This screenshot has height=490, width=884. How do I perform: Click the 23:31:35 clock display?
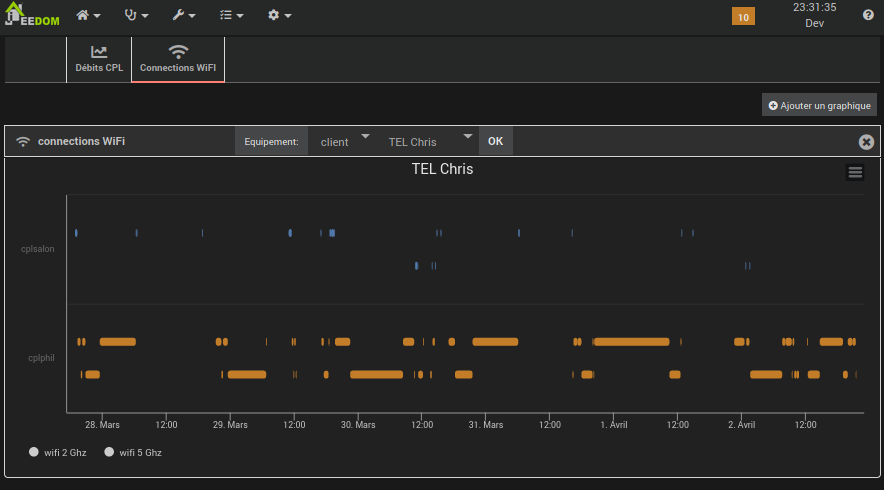pos(815,7)
